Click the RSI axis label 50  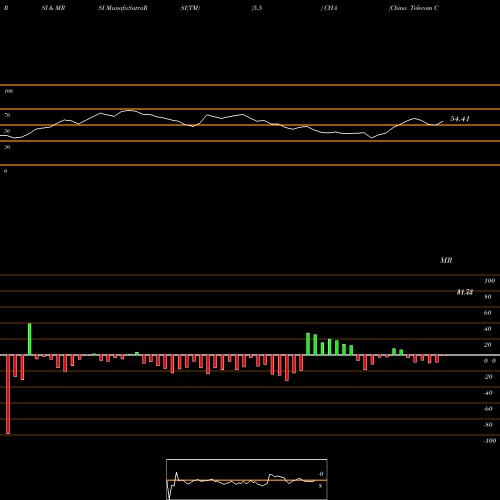pyautogui.click(x=7, y=131)
